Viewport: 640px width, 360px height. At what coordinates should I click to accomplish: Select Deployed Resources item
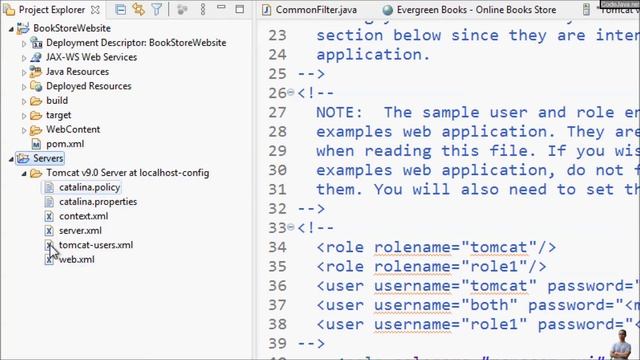(89, 86)
